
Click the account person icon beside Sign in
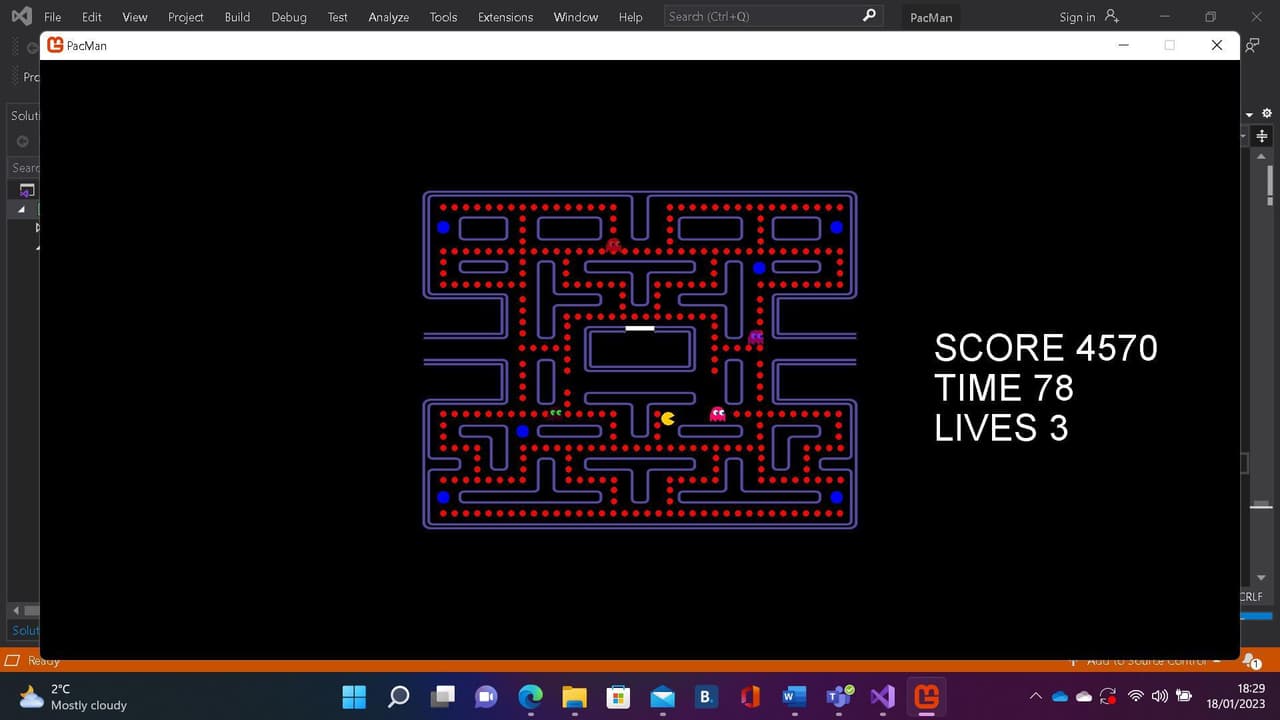pos(1111,16)
